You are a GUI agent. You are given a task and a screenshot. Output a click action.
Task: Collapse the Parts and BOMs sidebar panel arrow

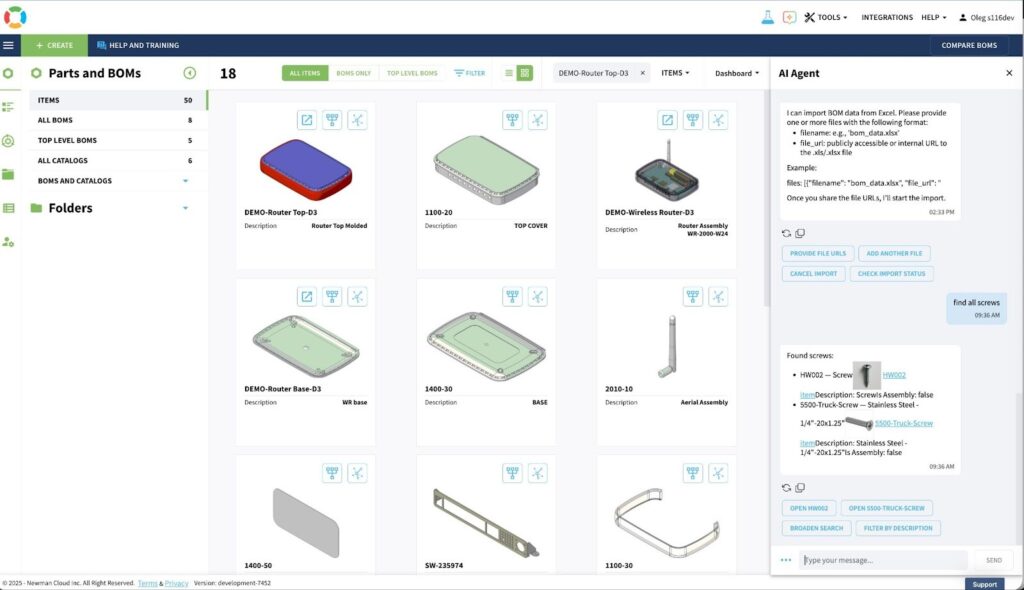[x=190, y=73]
